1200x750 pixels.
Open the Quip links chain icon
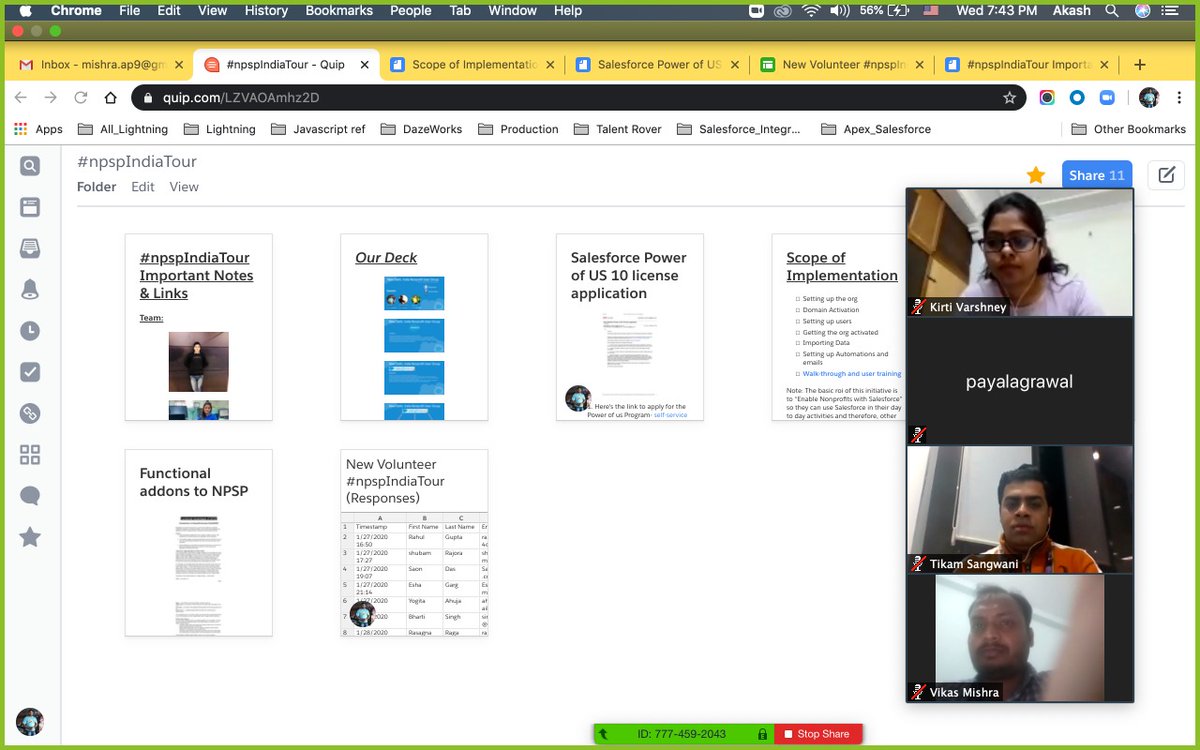coord(30,413)
